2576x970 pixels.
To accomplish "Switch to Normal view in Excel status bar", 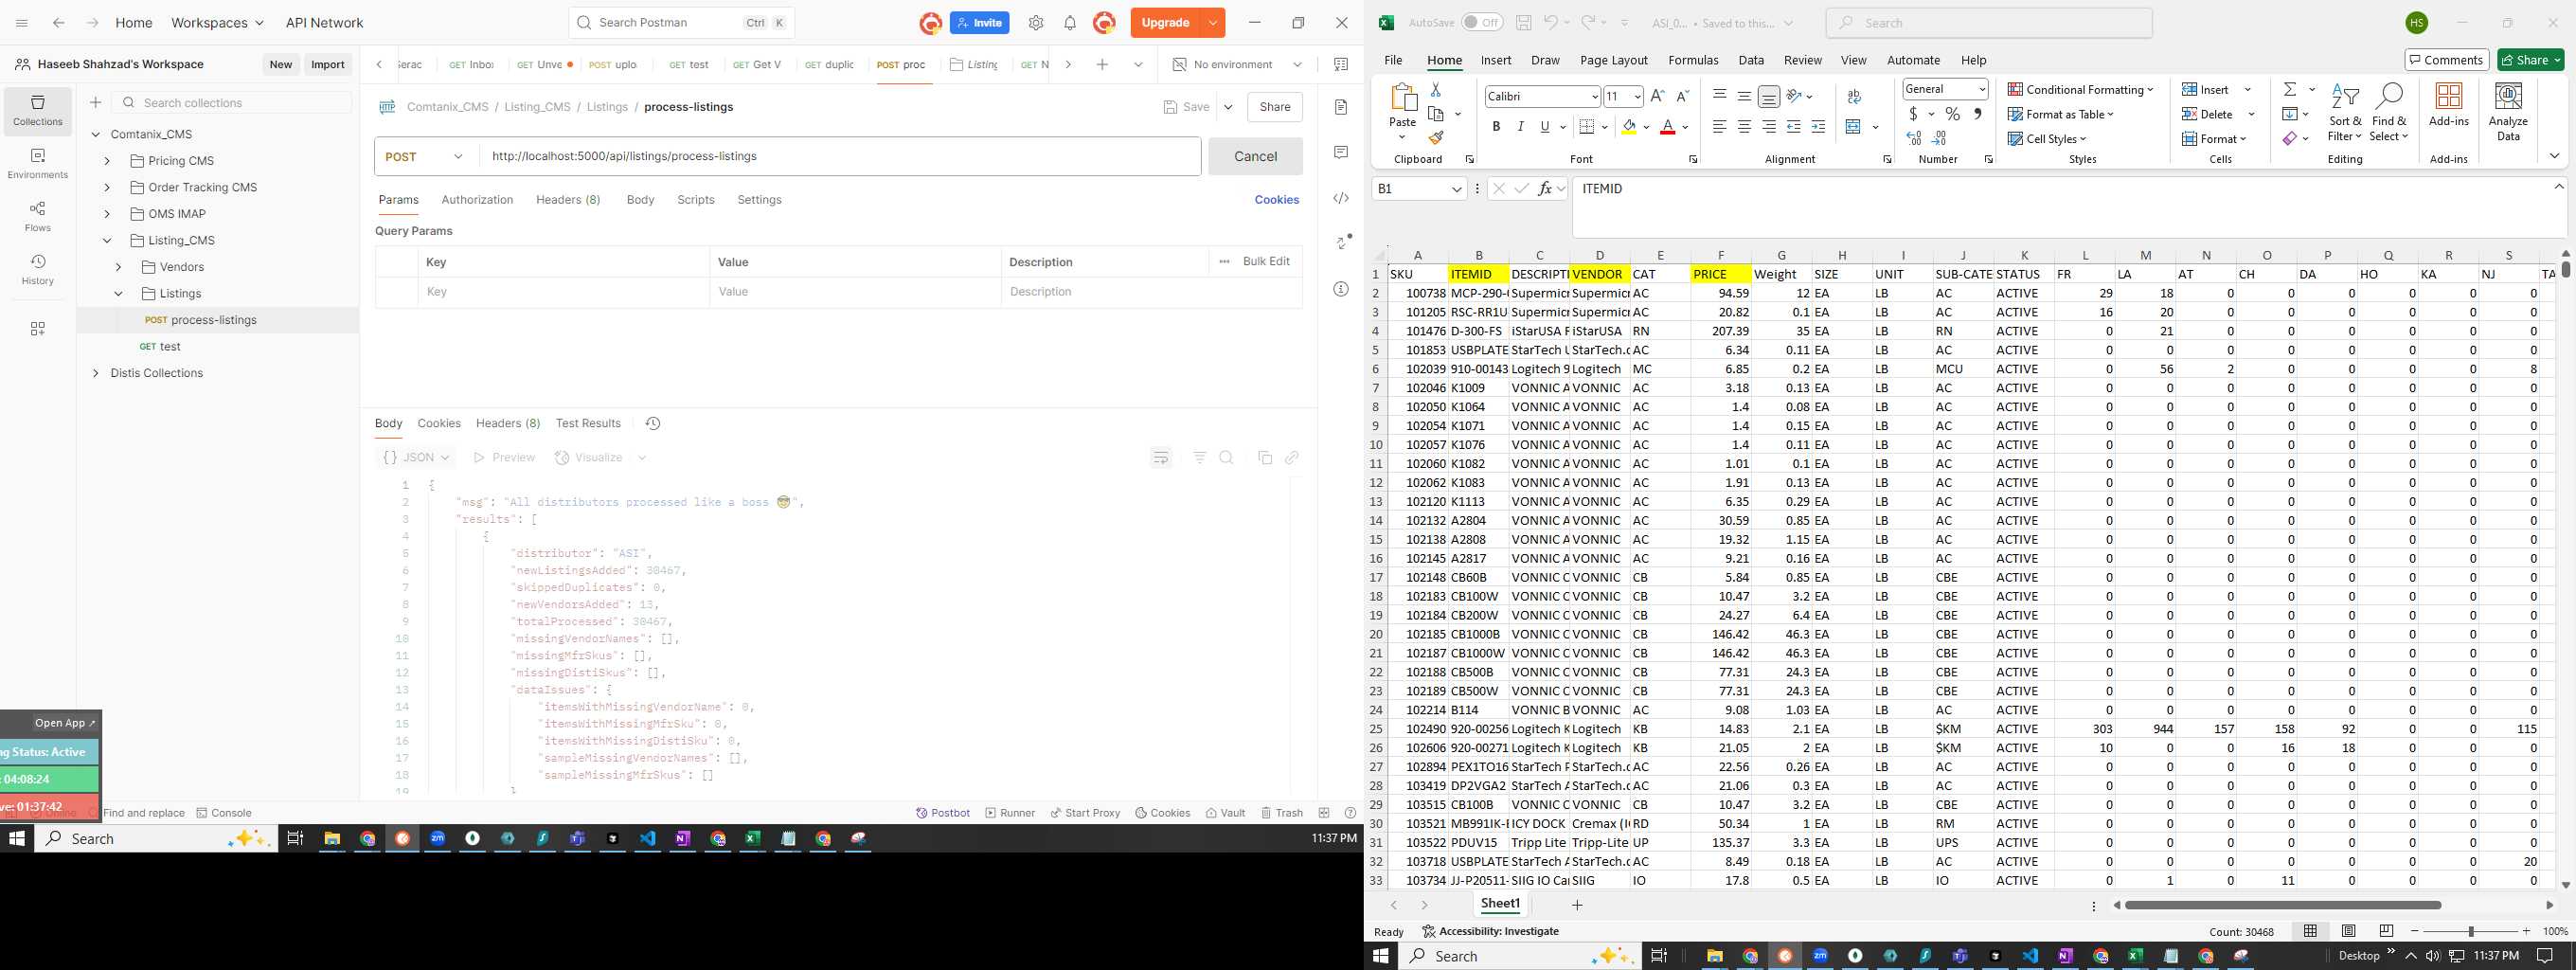I will [2310, 931].
